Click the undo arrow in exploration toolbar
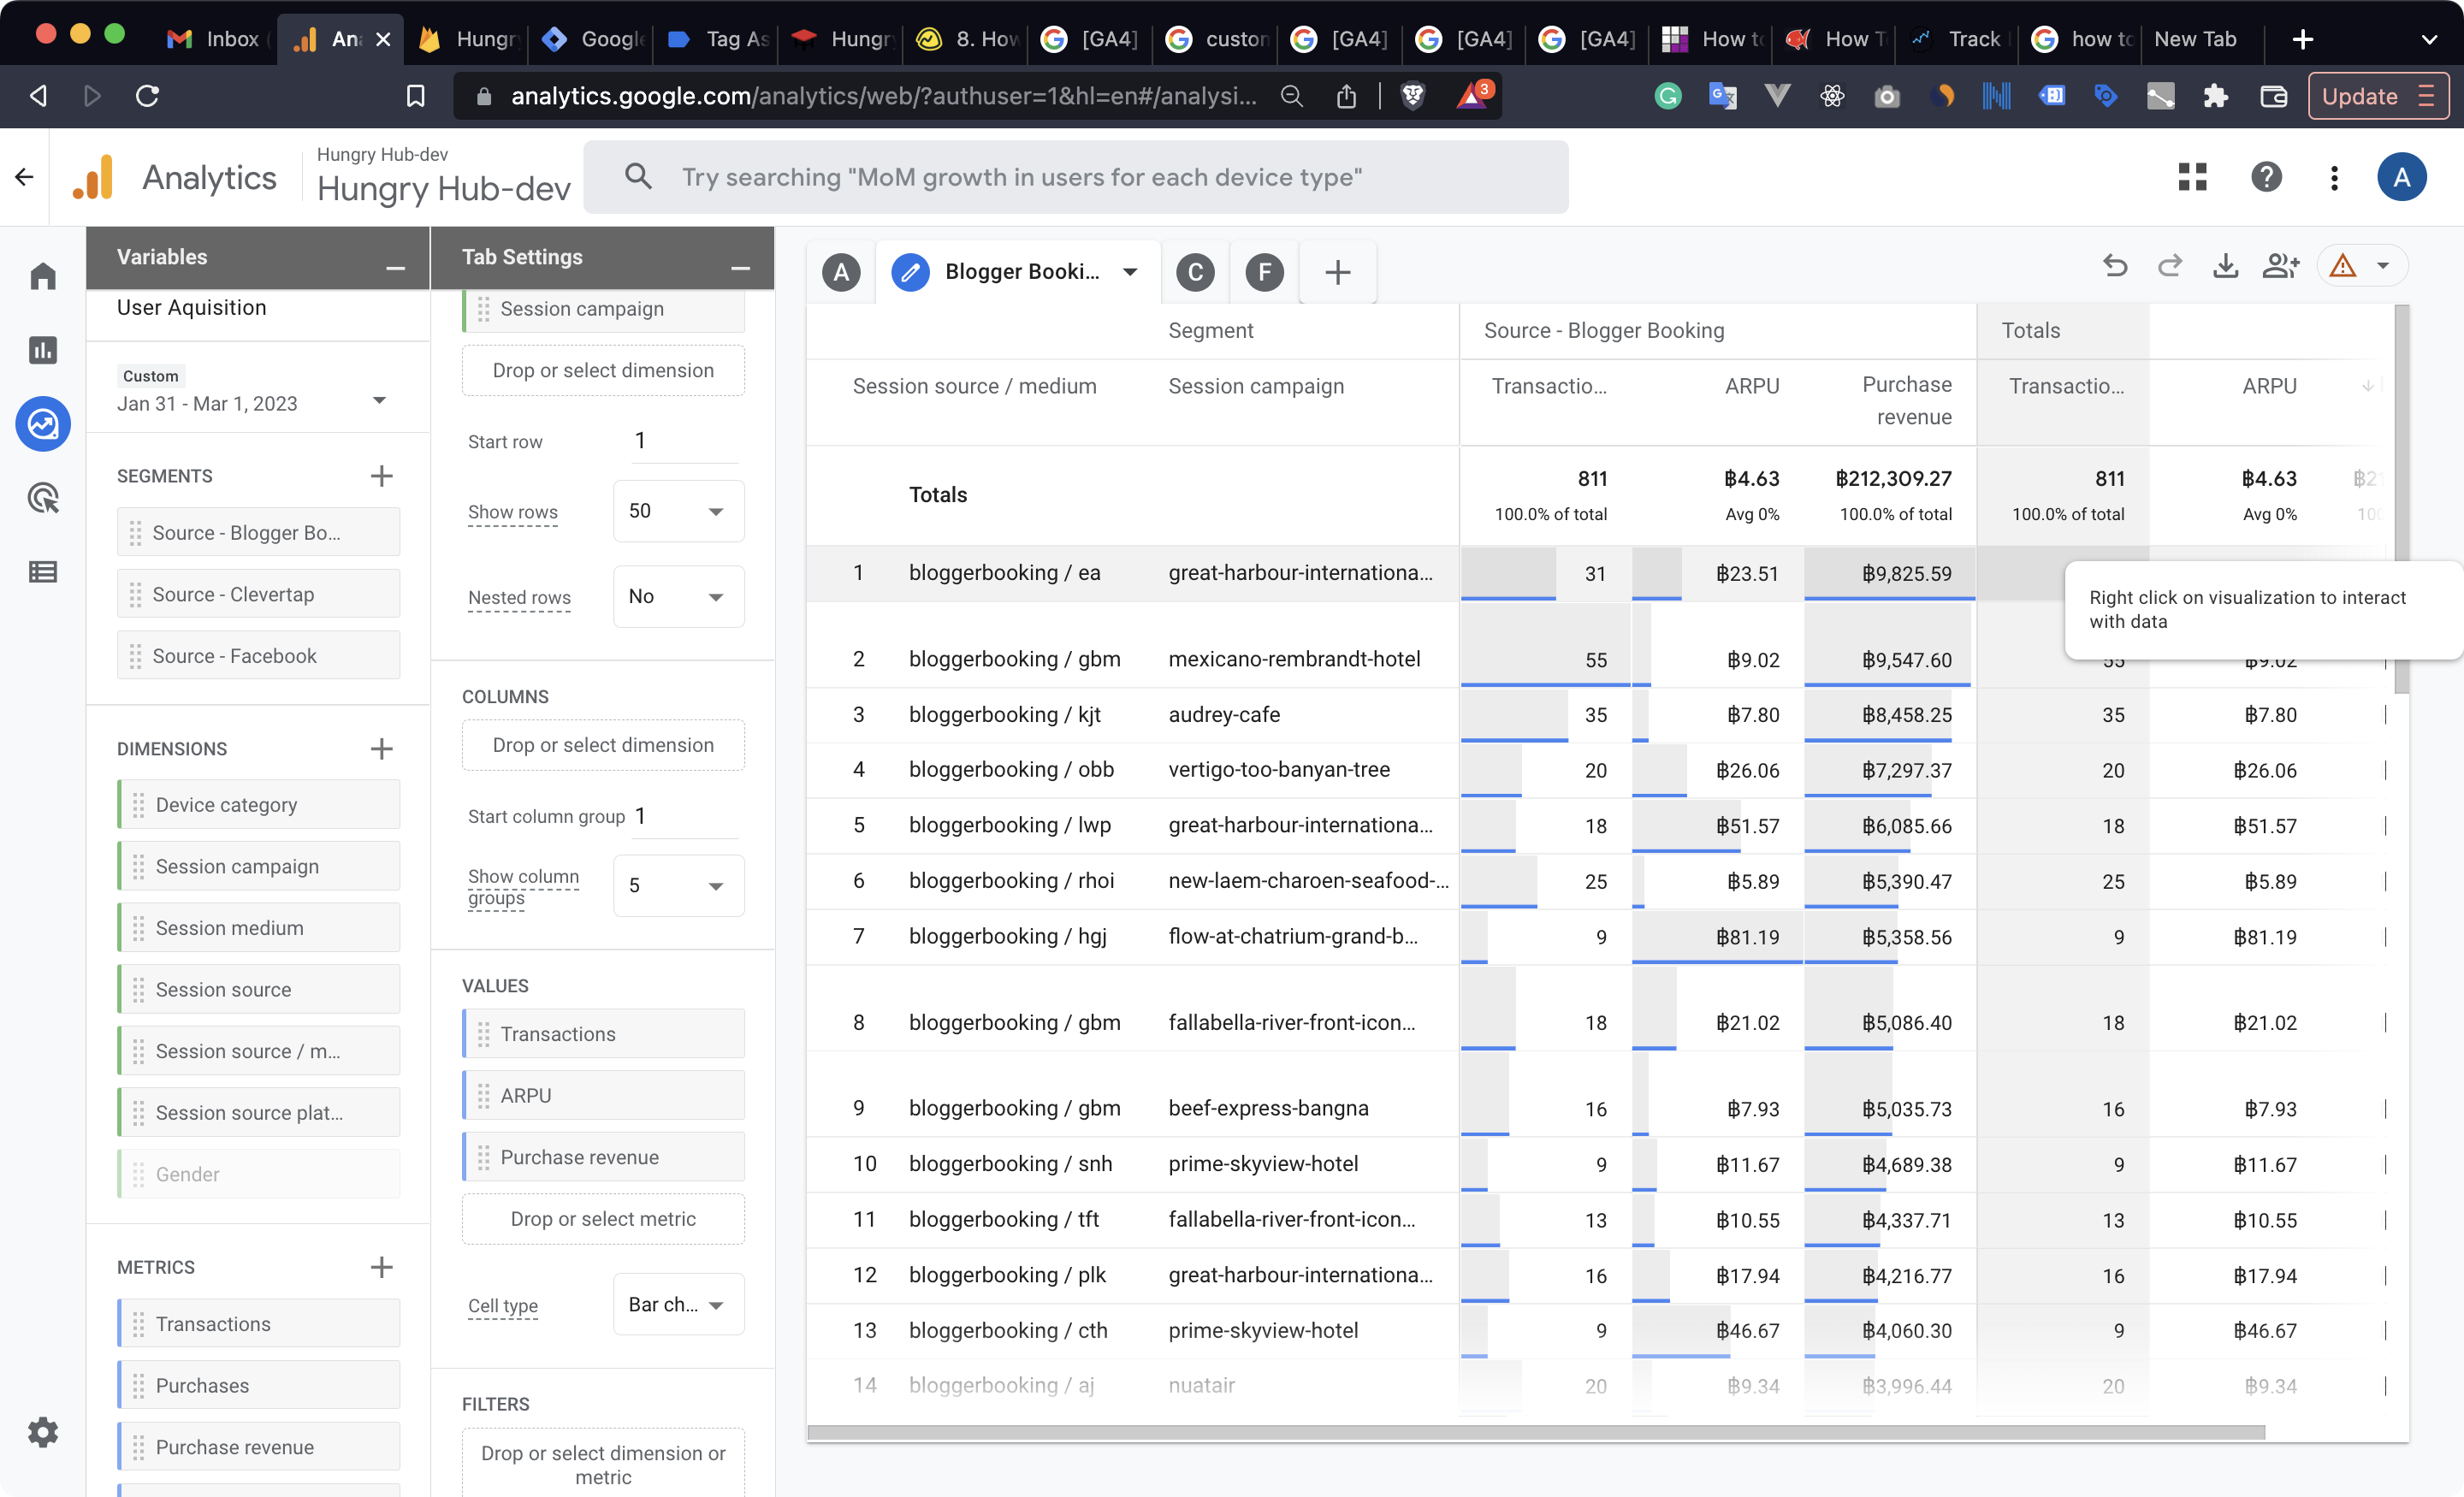Viewport: 2464px width, 1497px height. [2114, 266]
